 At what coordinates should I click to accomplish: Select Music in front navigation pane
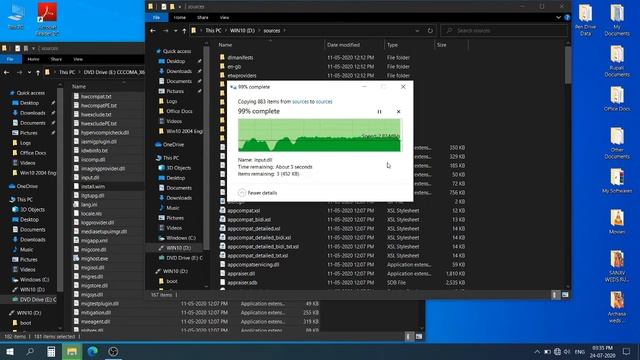(x=173, y=208)
